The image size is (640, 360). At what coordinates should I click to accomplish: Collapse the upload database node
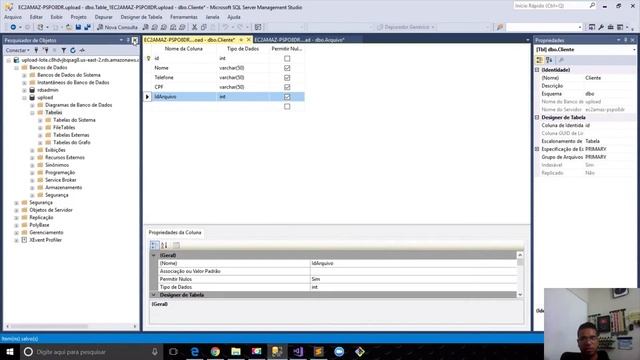tap(24, 98)
